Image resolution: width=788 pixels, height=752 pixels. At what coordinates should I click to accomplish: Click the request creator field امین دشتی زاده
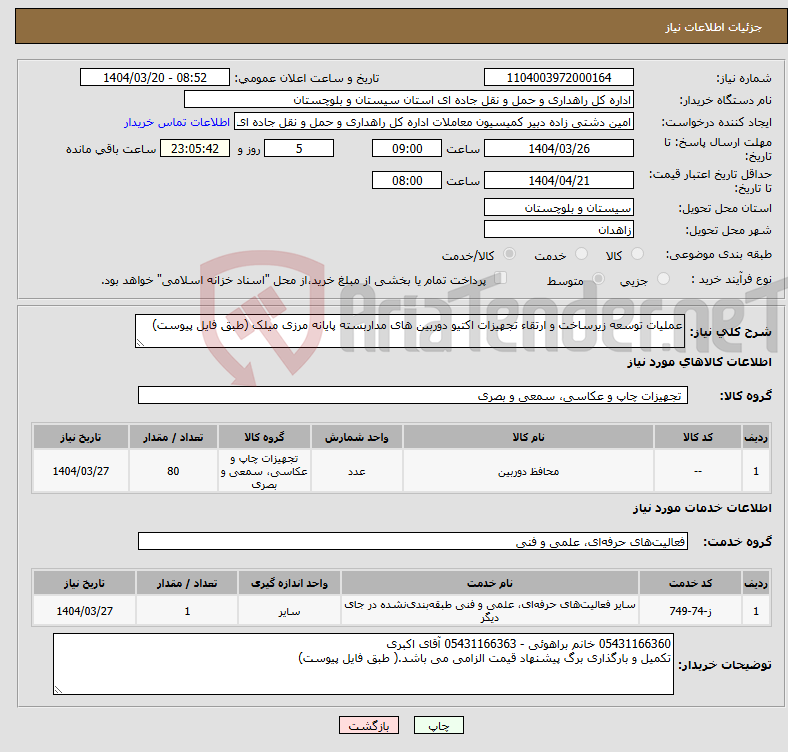434,122
